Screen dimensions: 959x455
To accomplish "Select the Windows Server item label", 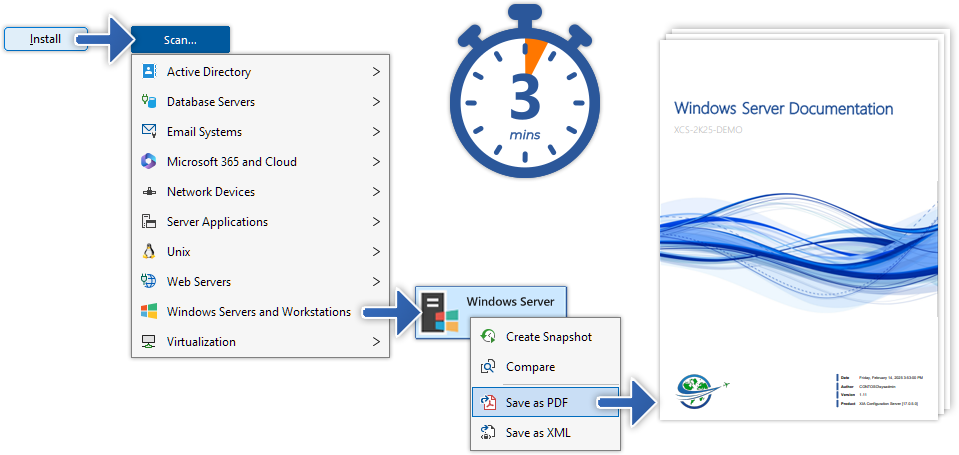I will point(510,301).
